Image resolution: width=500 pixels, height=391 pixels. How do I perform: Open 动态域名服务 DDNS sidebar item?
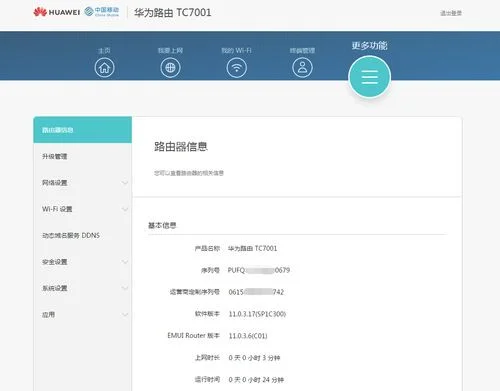(x=83, y=235)
